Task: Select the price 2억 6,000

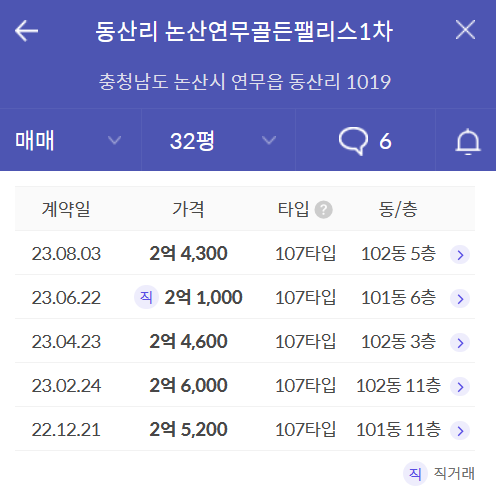Action: tap(188, 385)
